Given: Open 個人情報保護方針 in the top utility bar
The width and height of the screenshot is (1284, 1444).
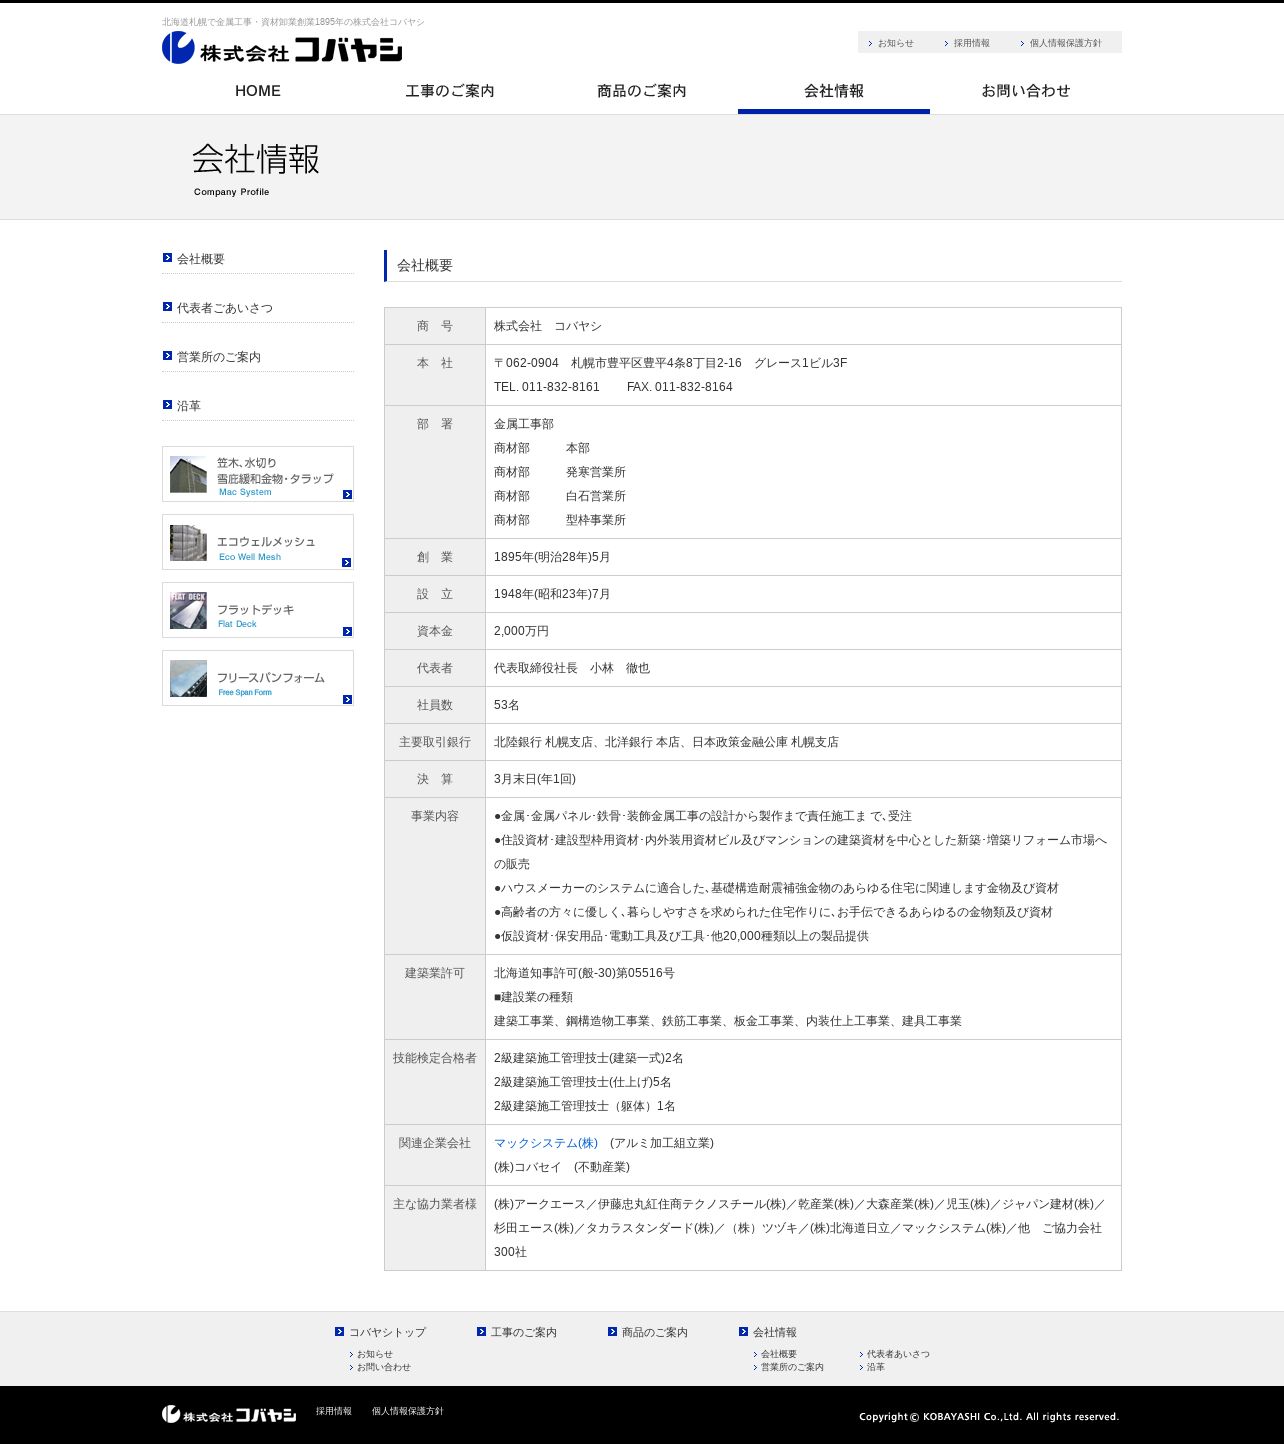Looking at the screenshot, I should [x=1065, y=43].
